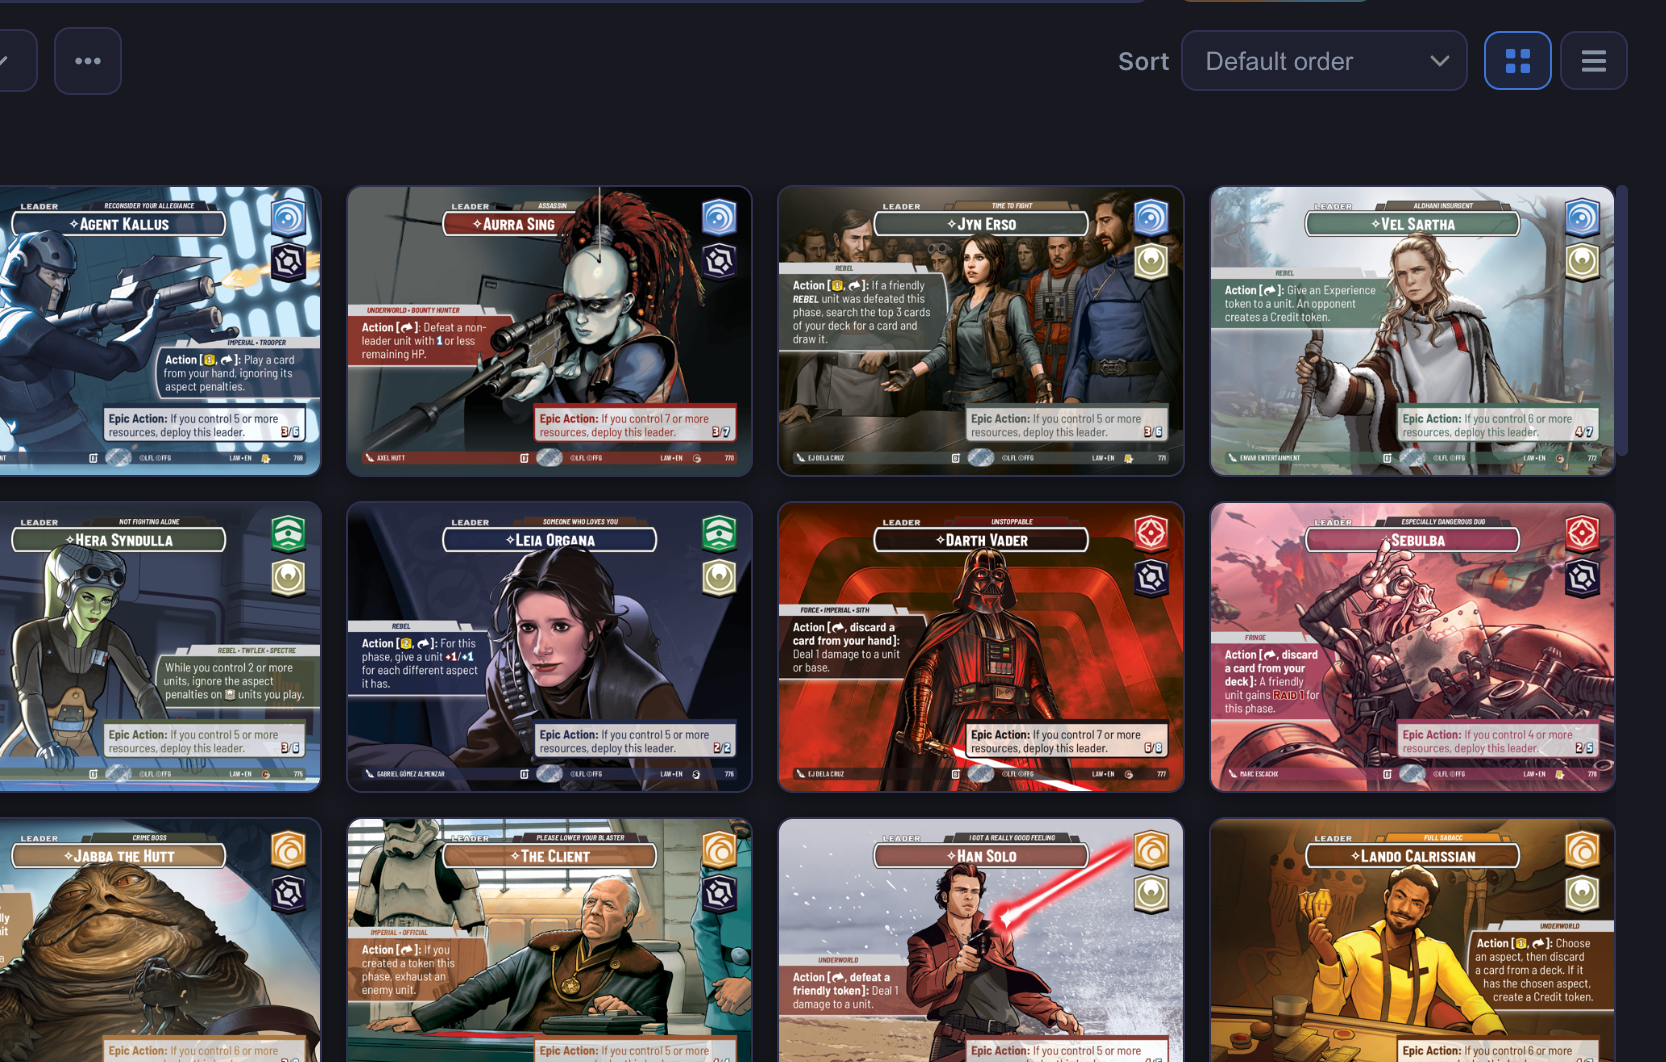The width and height of the screenshot is (1666, 1062).
Task: Open the Leia Organa leader card
Action: pyautogui.click(x=549, y=647)
